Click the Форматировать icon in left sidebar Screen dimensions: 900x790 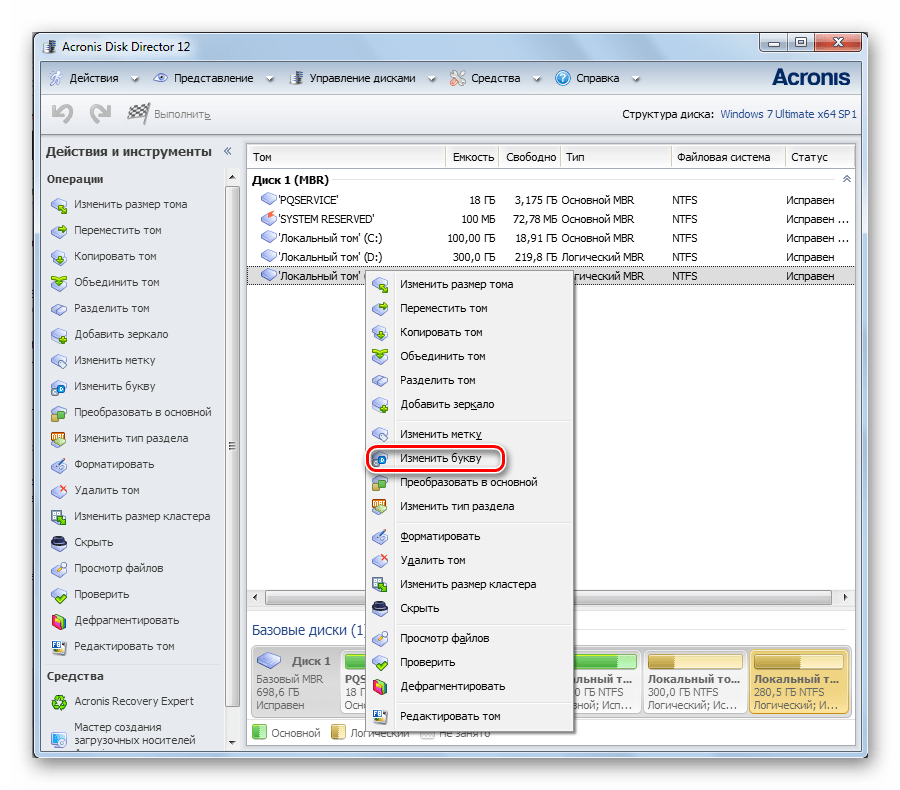[58, 464]
